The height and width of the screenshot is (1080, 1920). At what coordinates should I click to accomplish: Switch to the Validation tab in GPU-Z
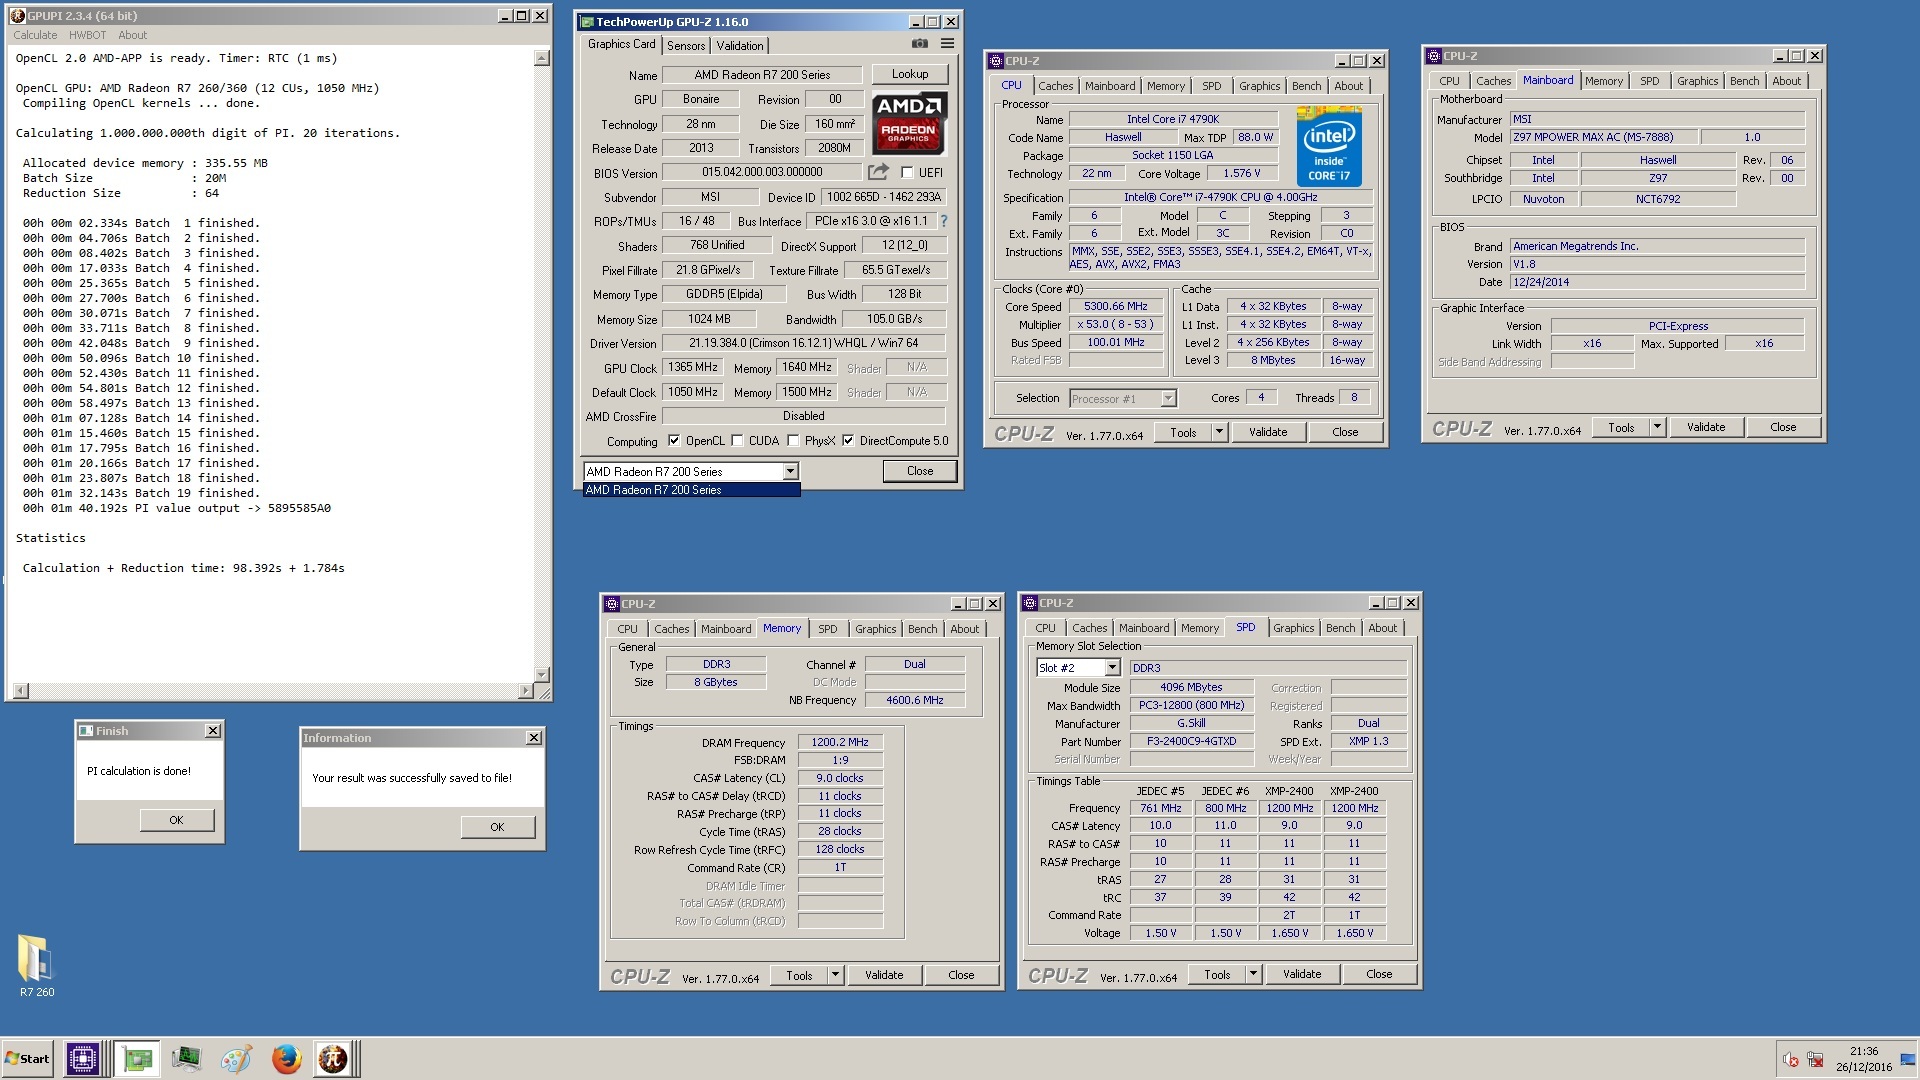[x=740, y=46]
